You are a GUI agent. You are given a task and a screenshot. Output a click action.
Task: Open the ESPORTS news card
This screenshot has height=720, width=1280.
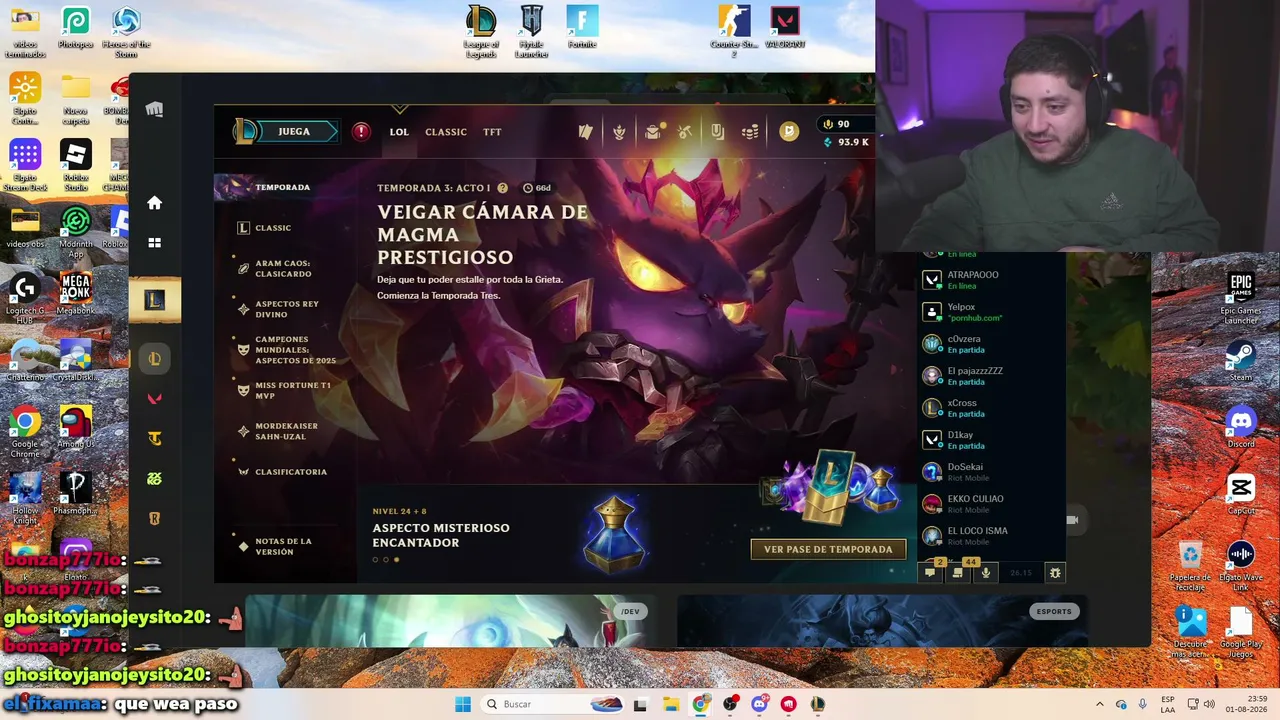click(883, 621)
